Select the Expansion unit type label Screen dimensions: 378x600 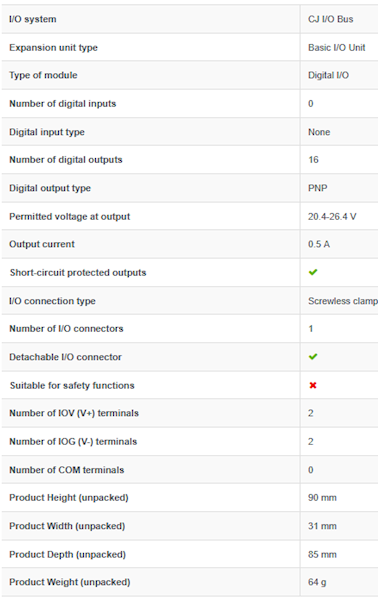pos(54,48)
